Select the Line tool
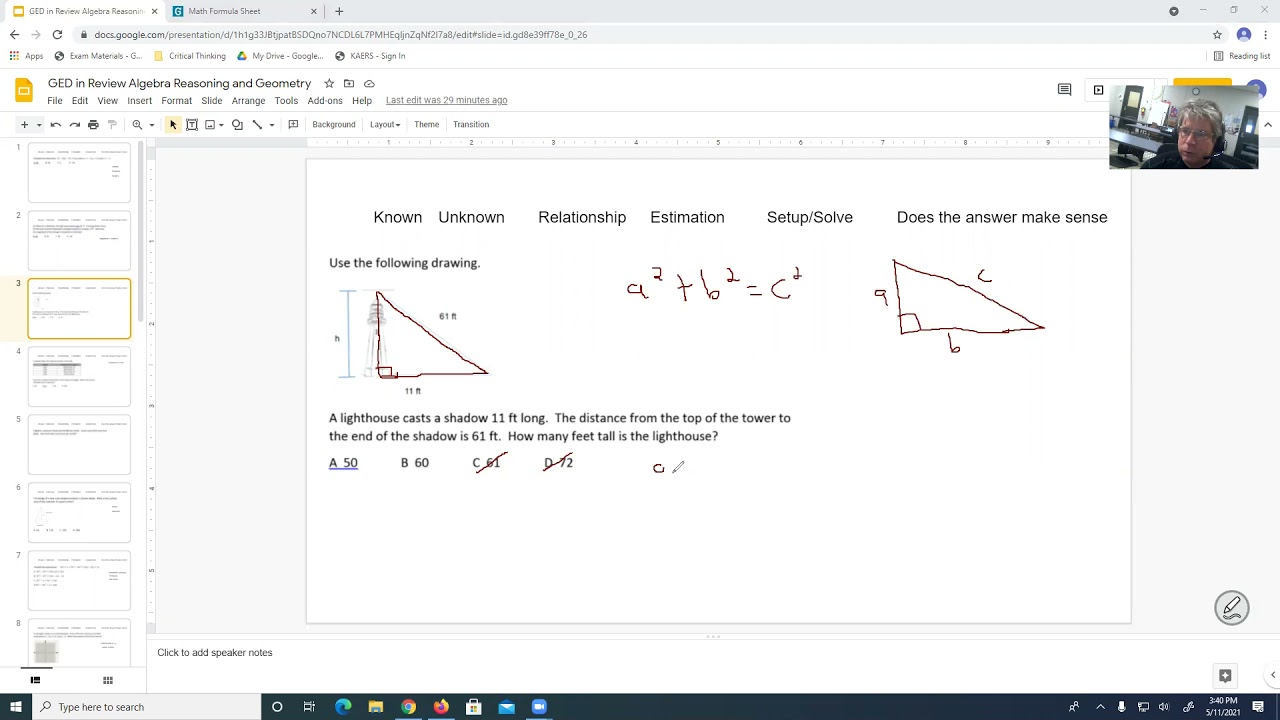Viewport: 1280px width, 720px height. point(257,125)
